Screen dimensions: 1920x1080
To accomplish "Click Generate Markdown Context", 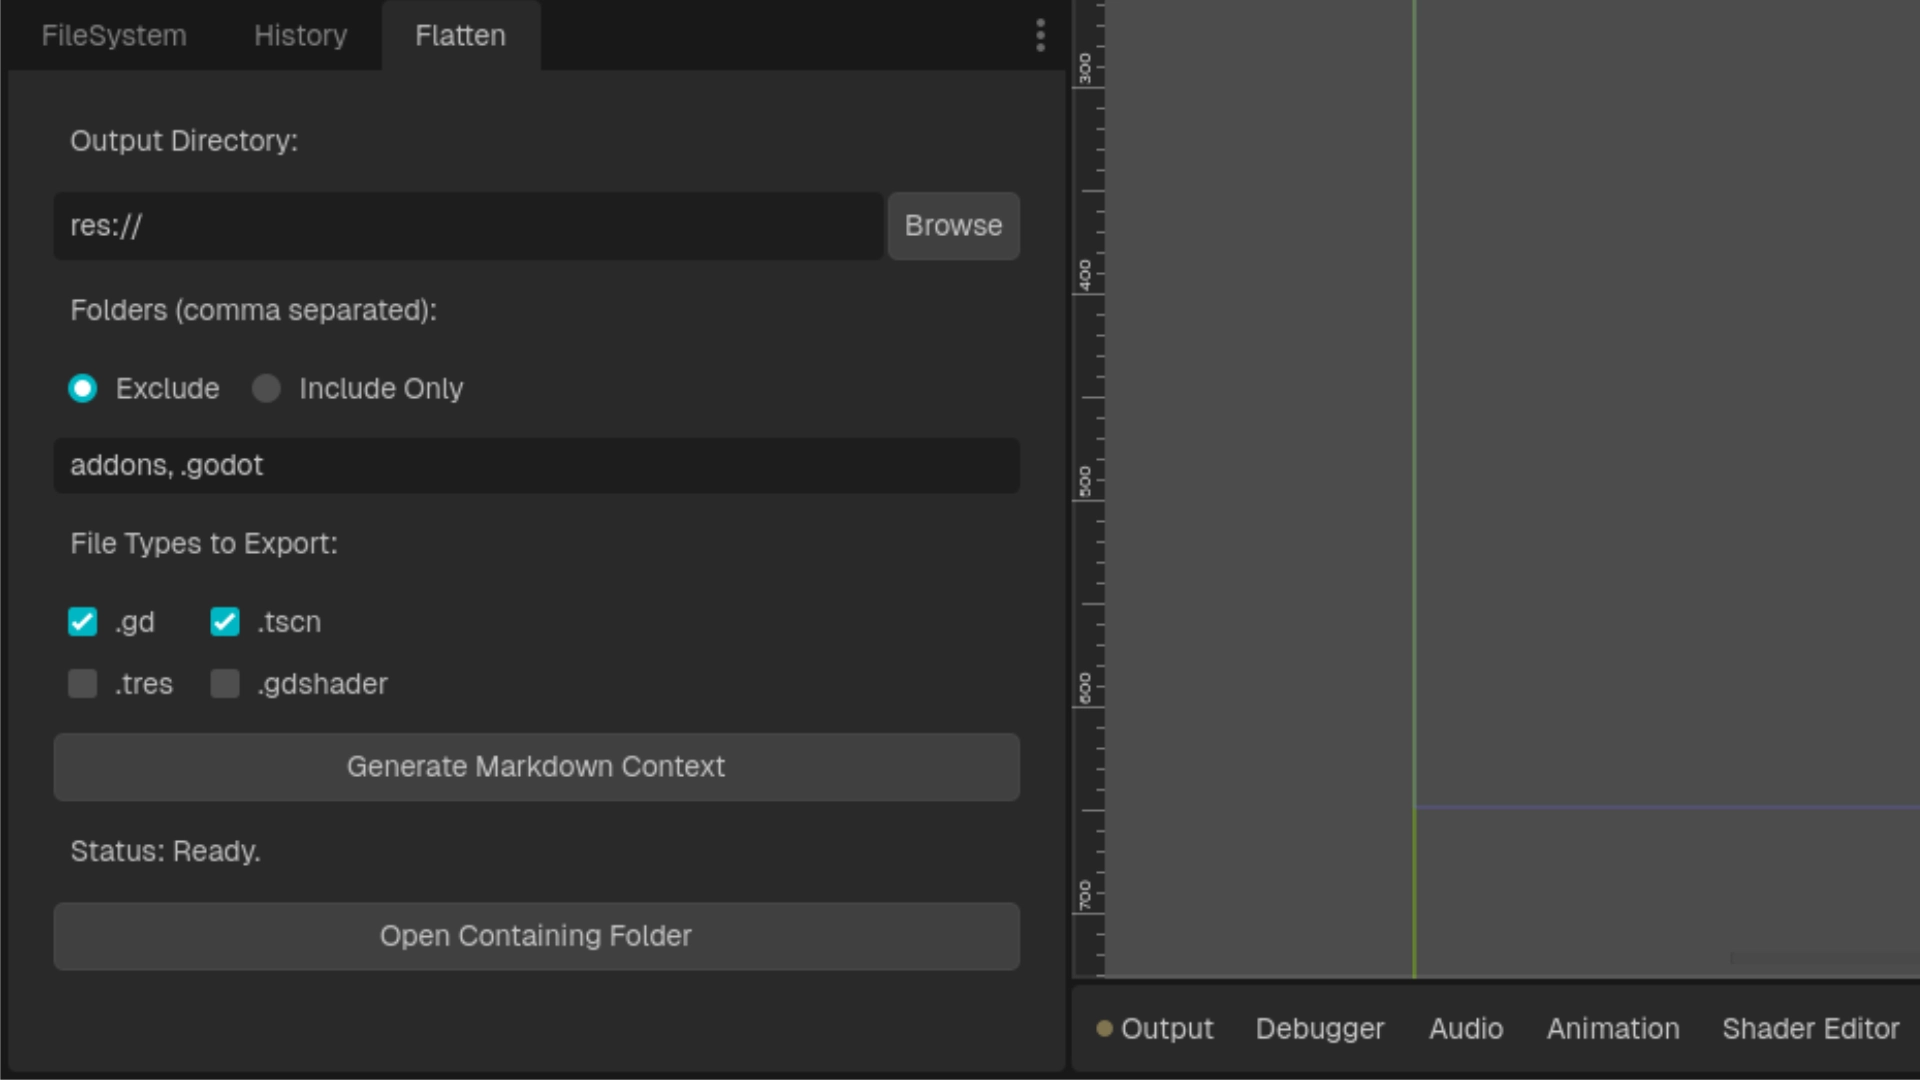I will (536, 767).
